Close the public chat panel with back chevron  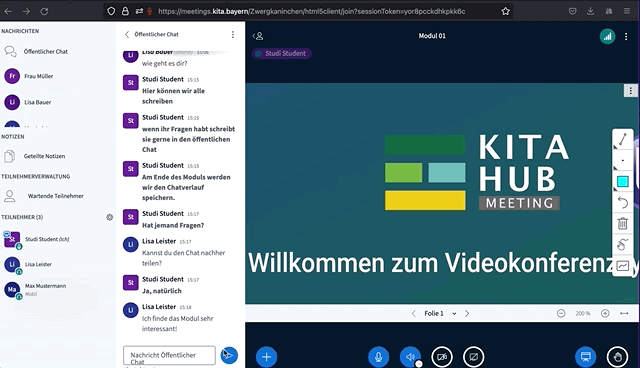[127, 34]
